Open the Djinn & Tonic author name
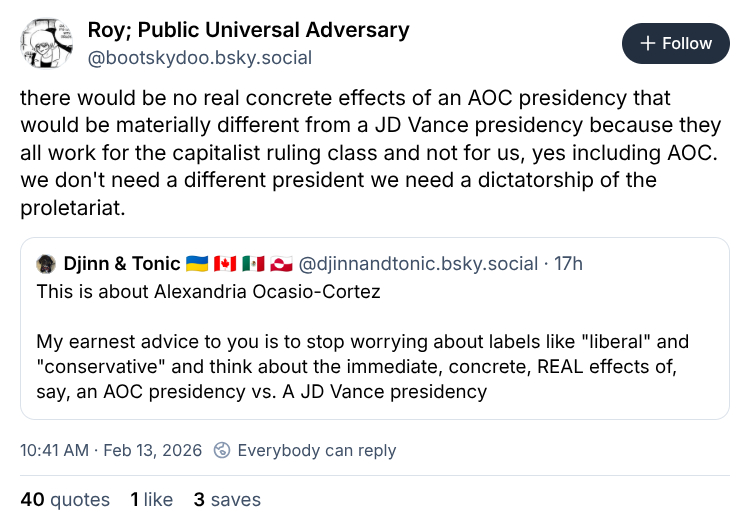 coord(120,264)
